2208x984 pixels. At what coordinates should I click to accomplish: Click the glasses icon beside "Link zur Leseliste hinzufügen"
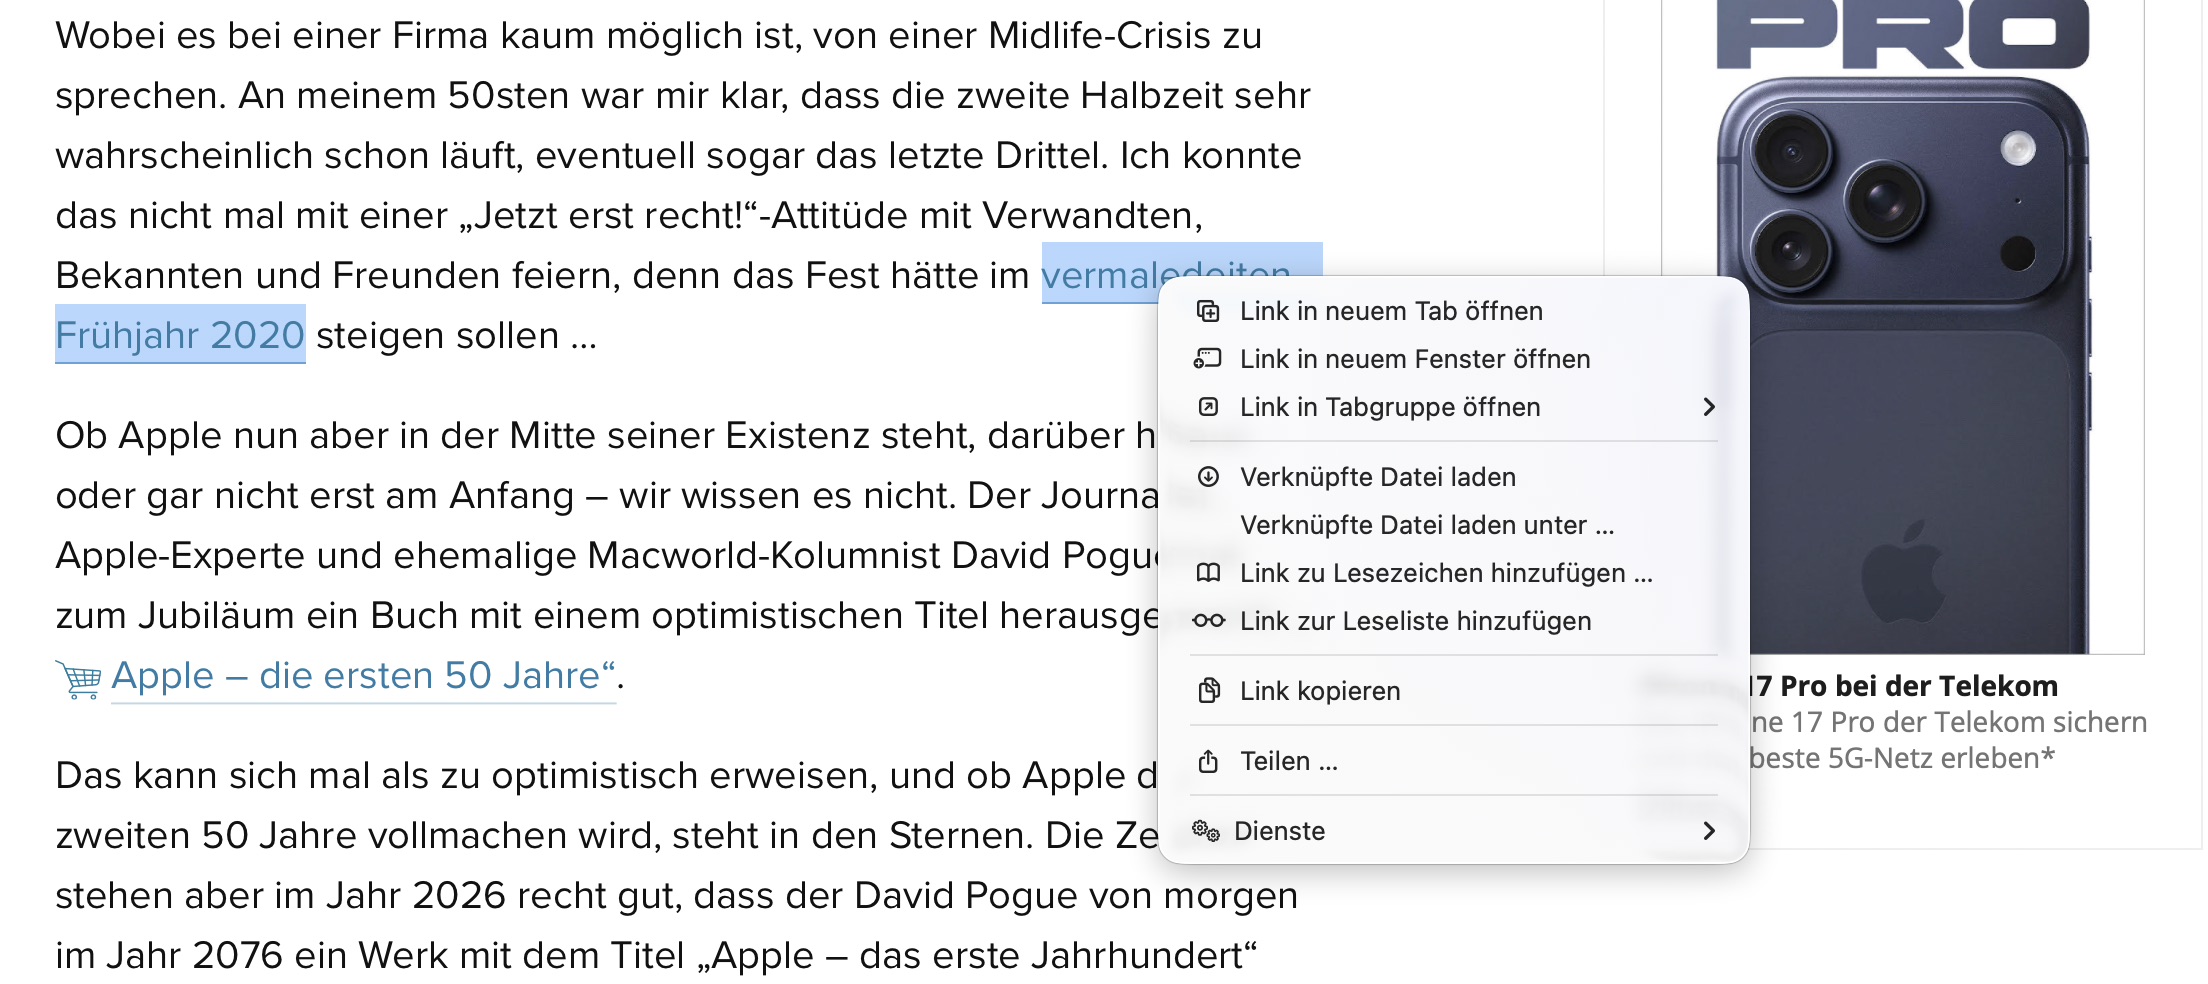1208,621
